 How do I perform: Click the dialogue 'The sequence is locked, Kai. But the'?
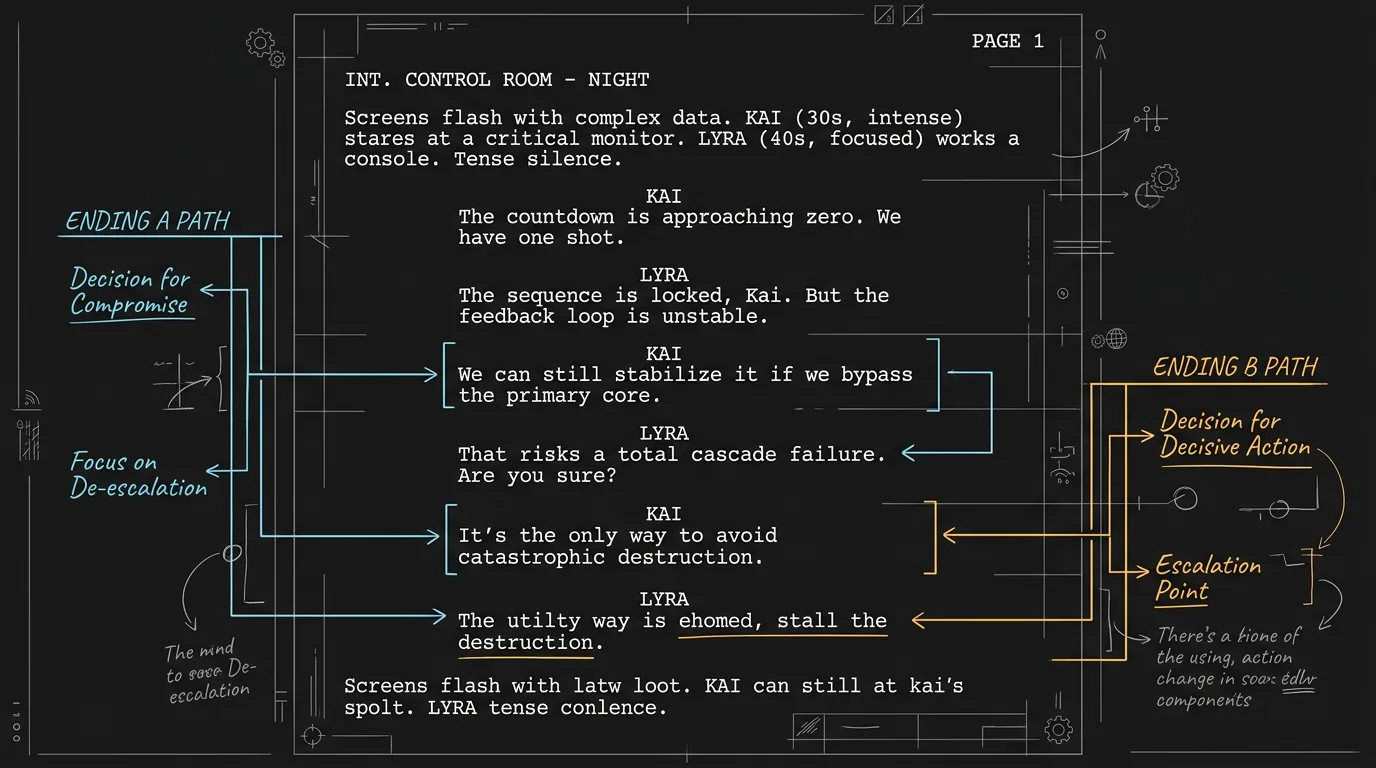[x=673, y=295]
